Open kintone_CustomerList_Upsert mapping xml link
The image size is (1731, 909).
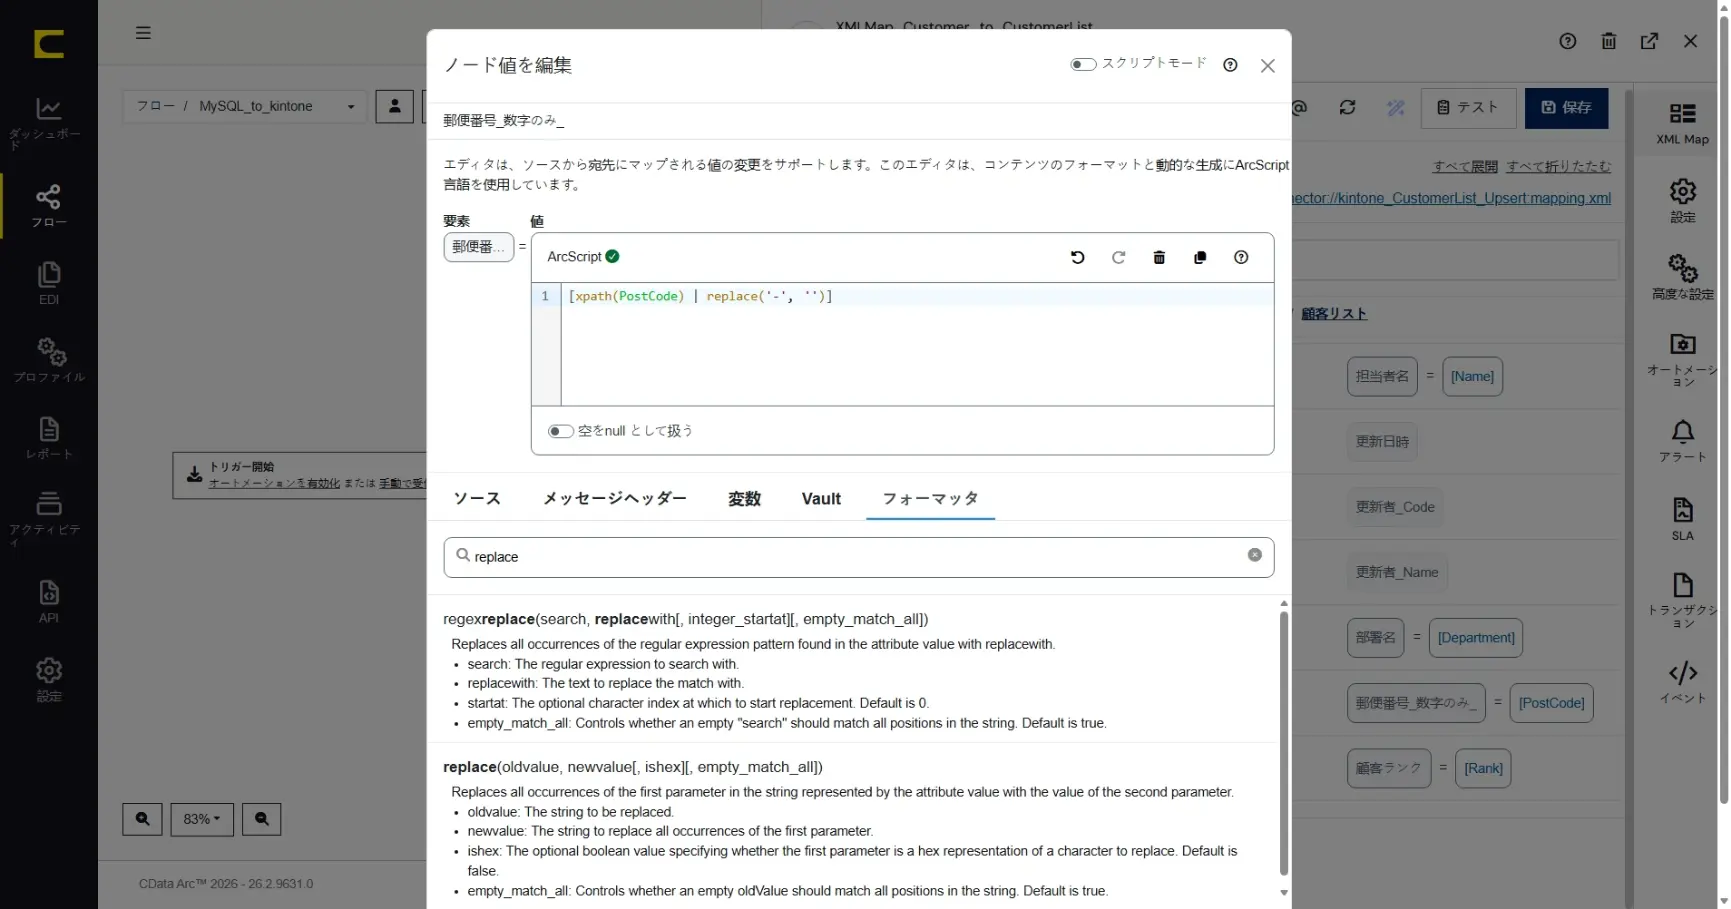point(1452,198)
